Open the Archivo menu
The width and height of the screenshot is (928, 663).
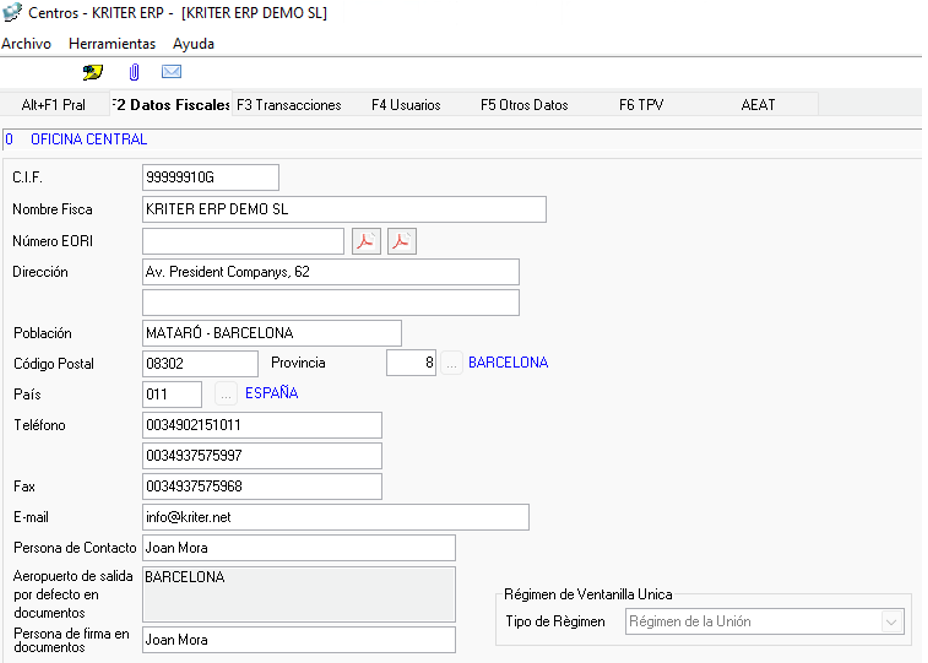26,44
